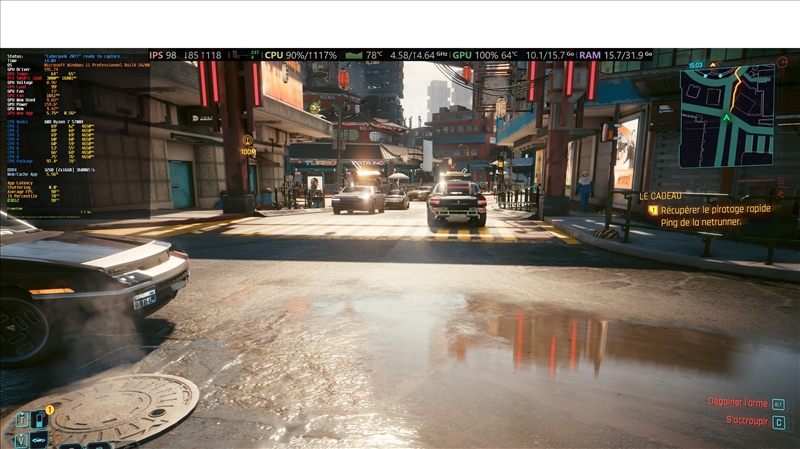Click the C key icon for crouching
The image size is (800, 449).
tap(779, 422)
